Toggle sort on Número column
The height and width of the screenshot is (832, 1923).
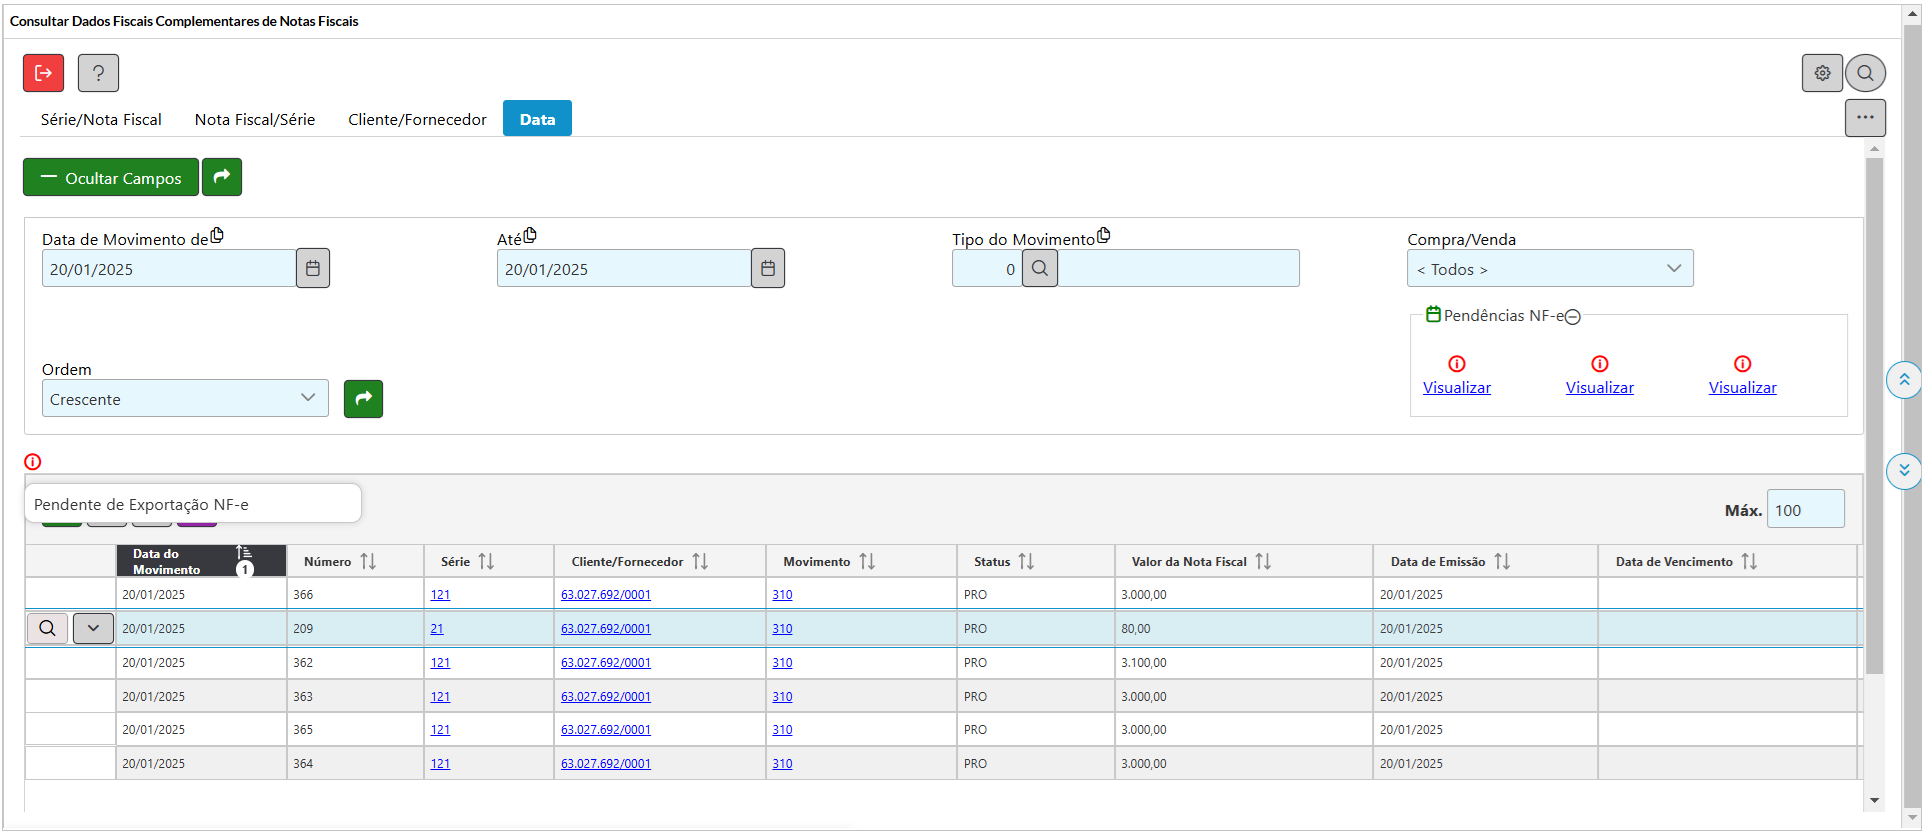pos(368,562)
